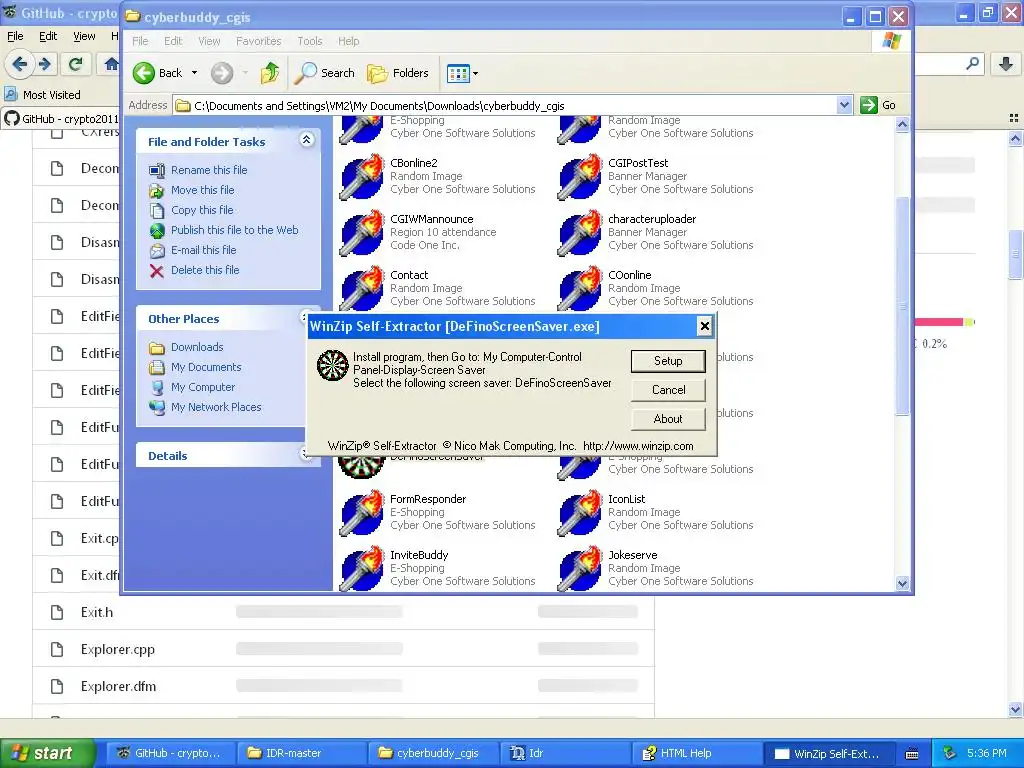Click Publish this file to the Web
This screenshot has height=768, width=1024.
click(234, 230)
